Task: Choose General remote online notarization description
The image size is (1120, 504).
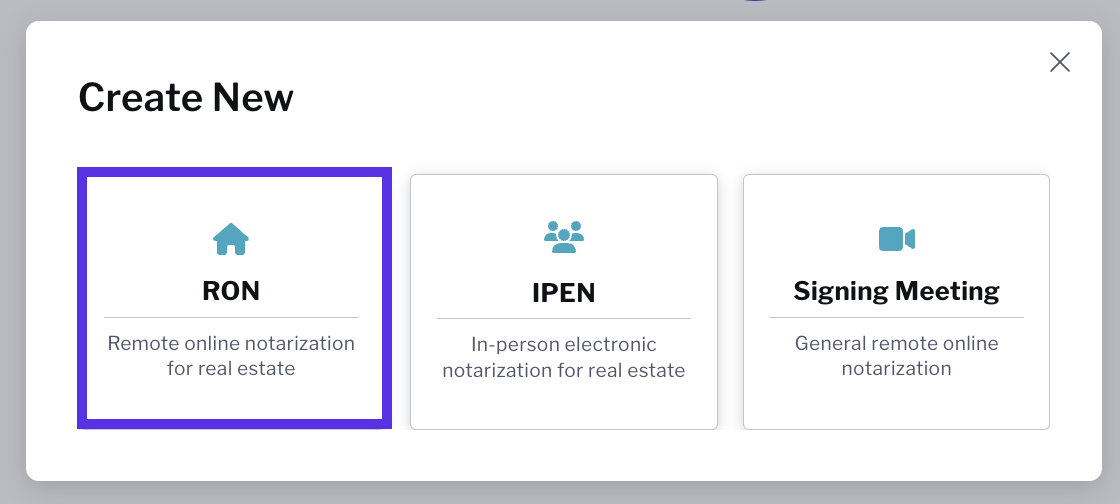Action: 896,356
